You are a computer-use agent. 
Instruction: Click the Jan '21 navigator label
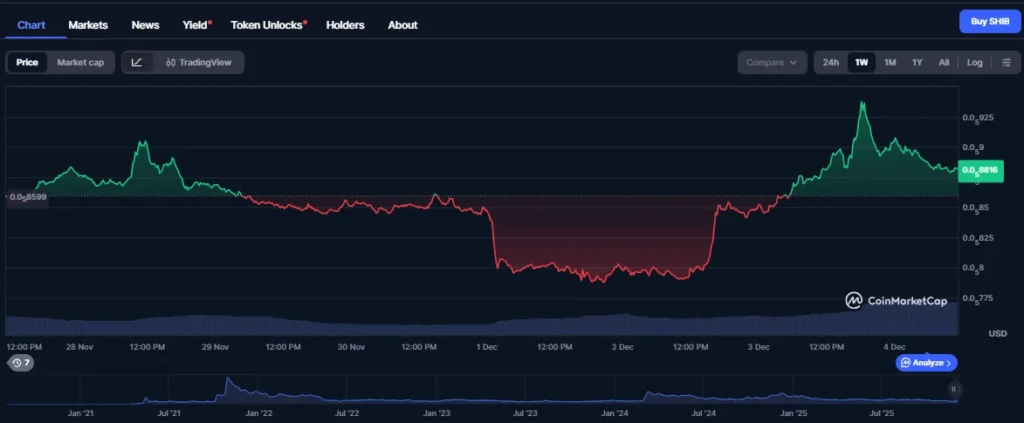[x=80, y=413]
